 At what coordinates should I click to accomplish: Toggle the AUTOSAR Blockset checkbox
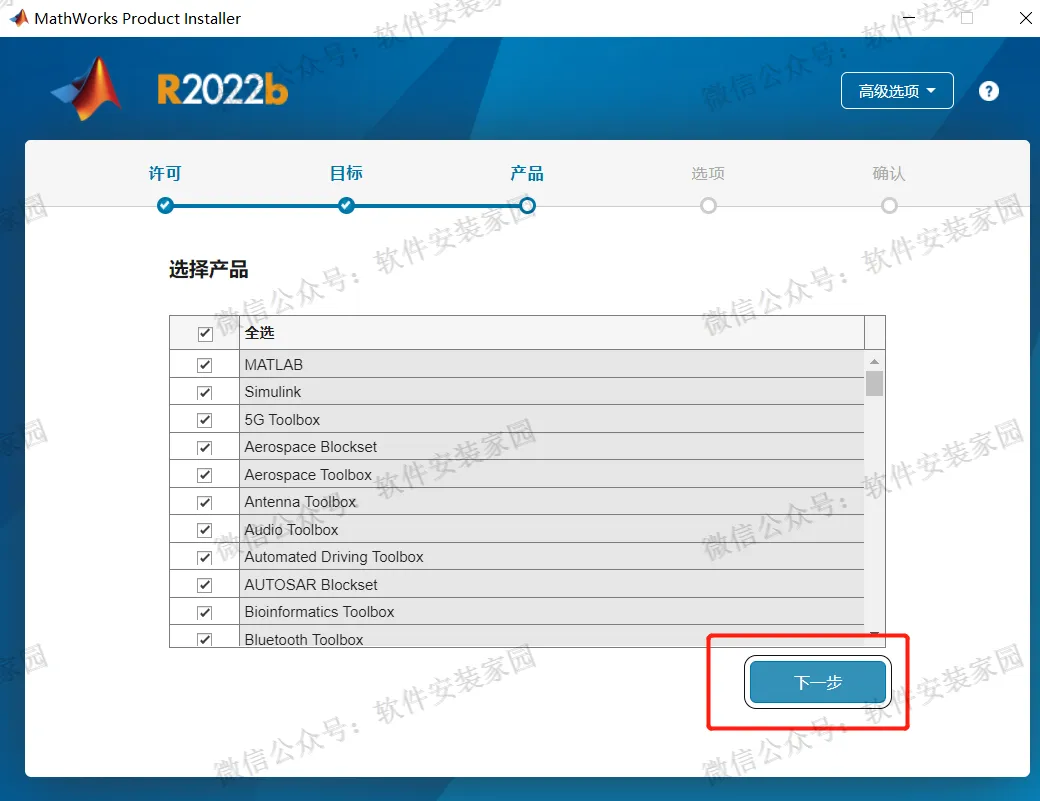coord(204,585)
